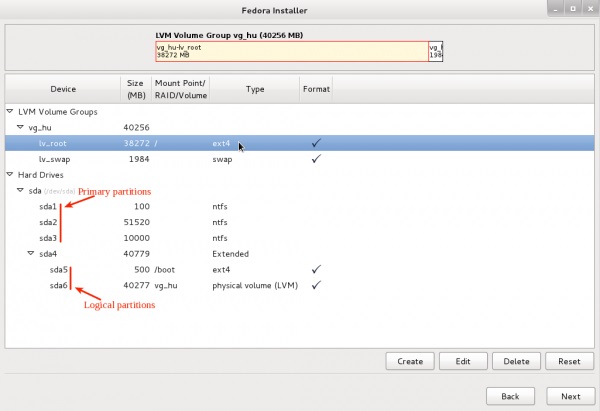The image size is (600, 411).
Task: Click the lv_swap format checkmark
Action: click(x=316, y=158)
